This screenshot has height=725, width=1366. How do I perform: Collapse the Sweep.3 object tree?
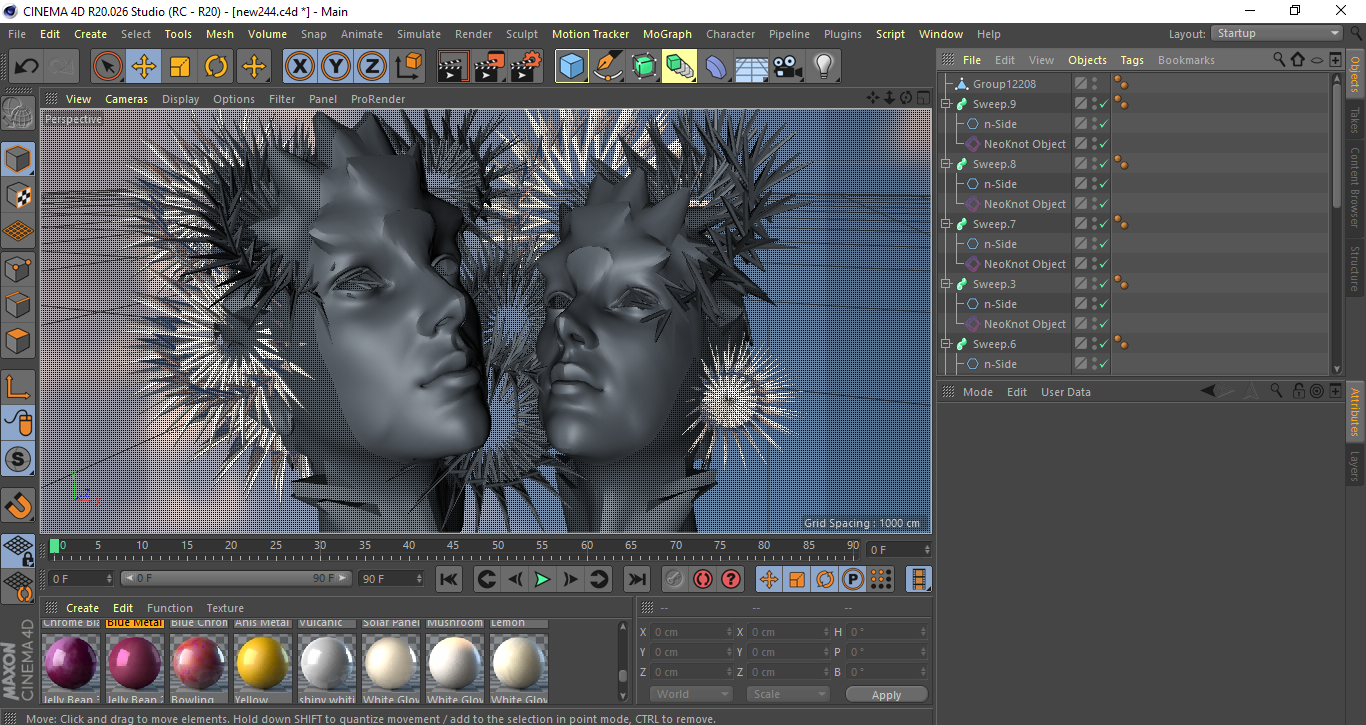(x=946, y=284)
